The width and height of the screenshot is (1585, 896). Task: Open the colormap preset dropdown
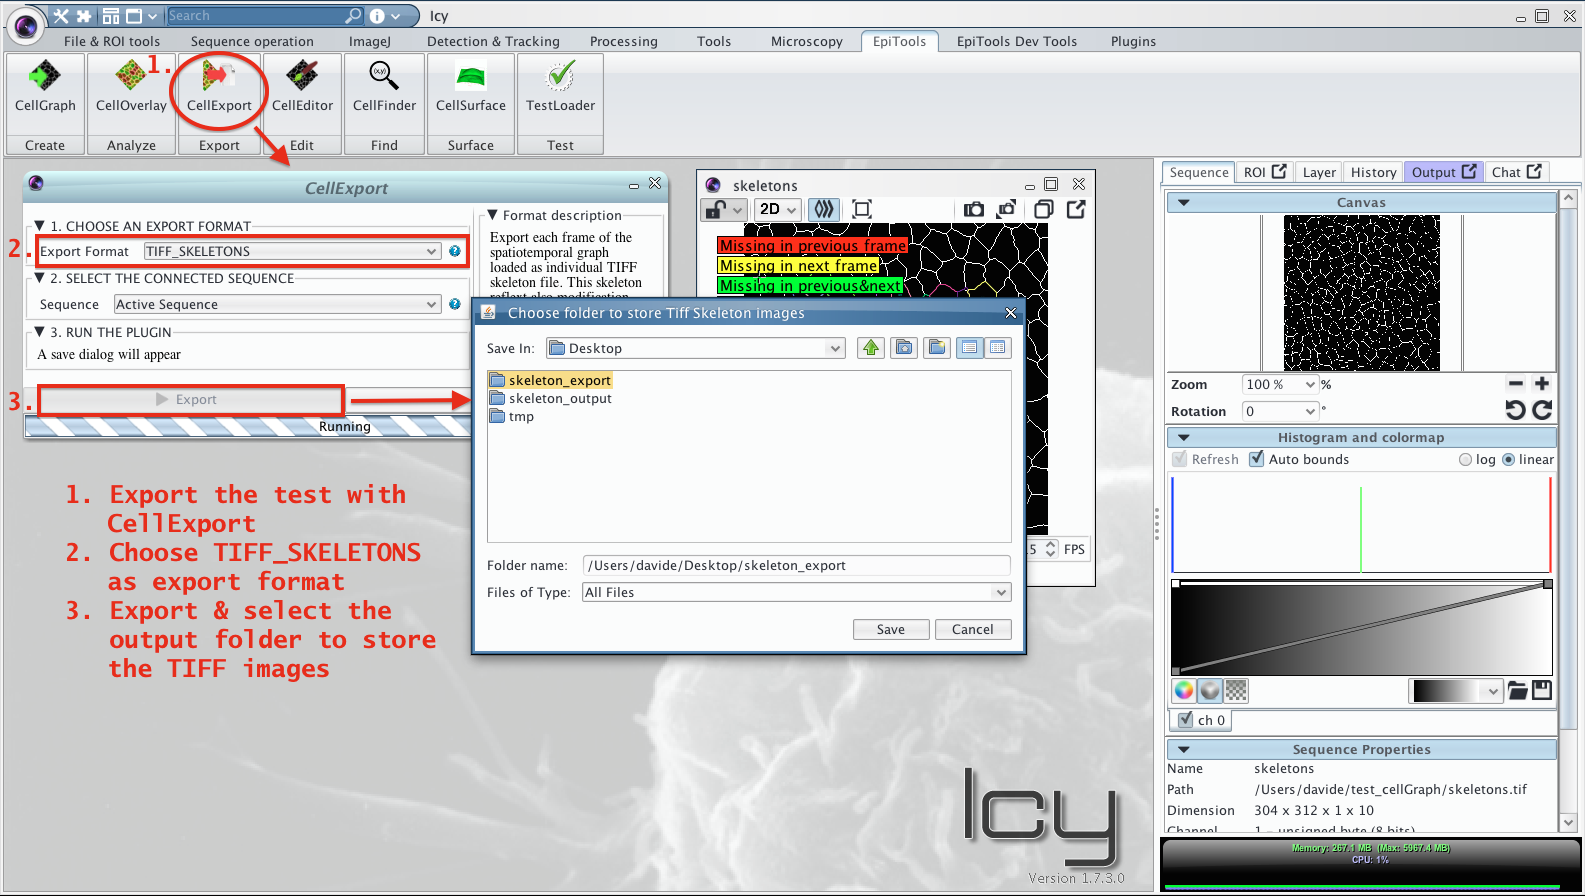(x=1455, y=690)
